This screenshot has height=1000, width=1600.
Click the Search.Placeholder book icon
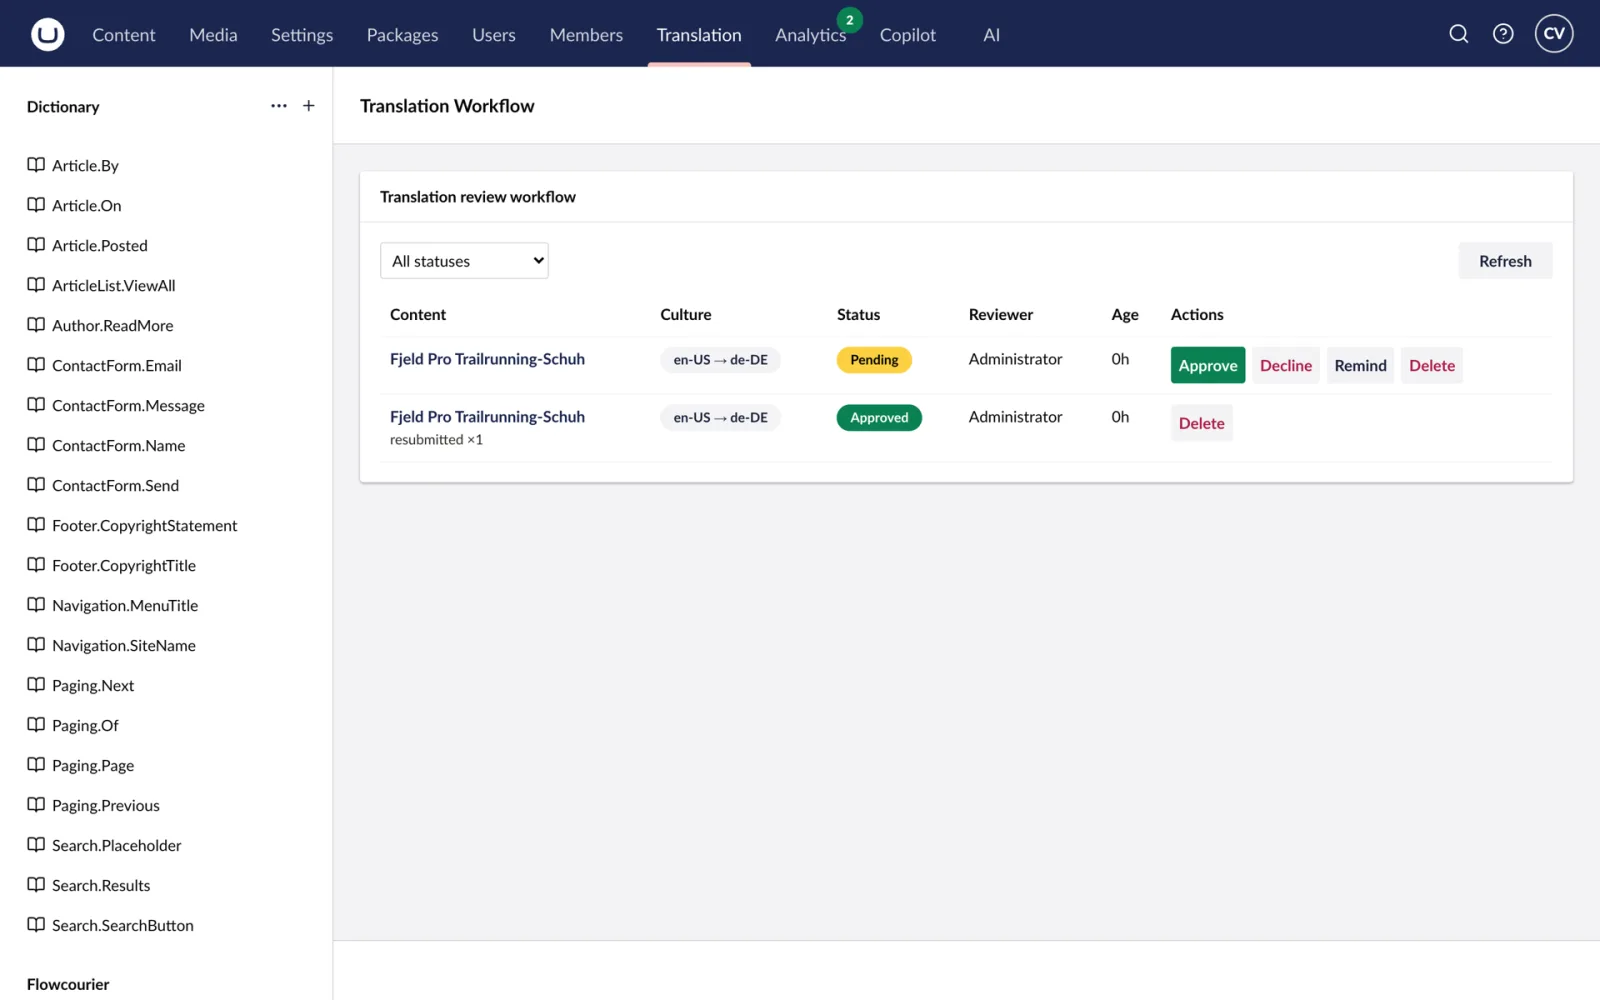pos(36,845)
